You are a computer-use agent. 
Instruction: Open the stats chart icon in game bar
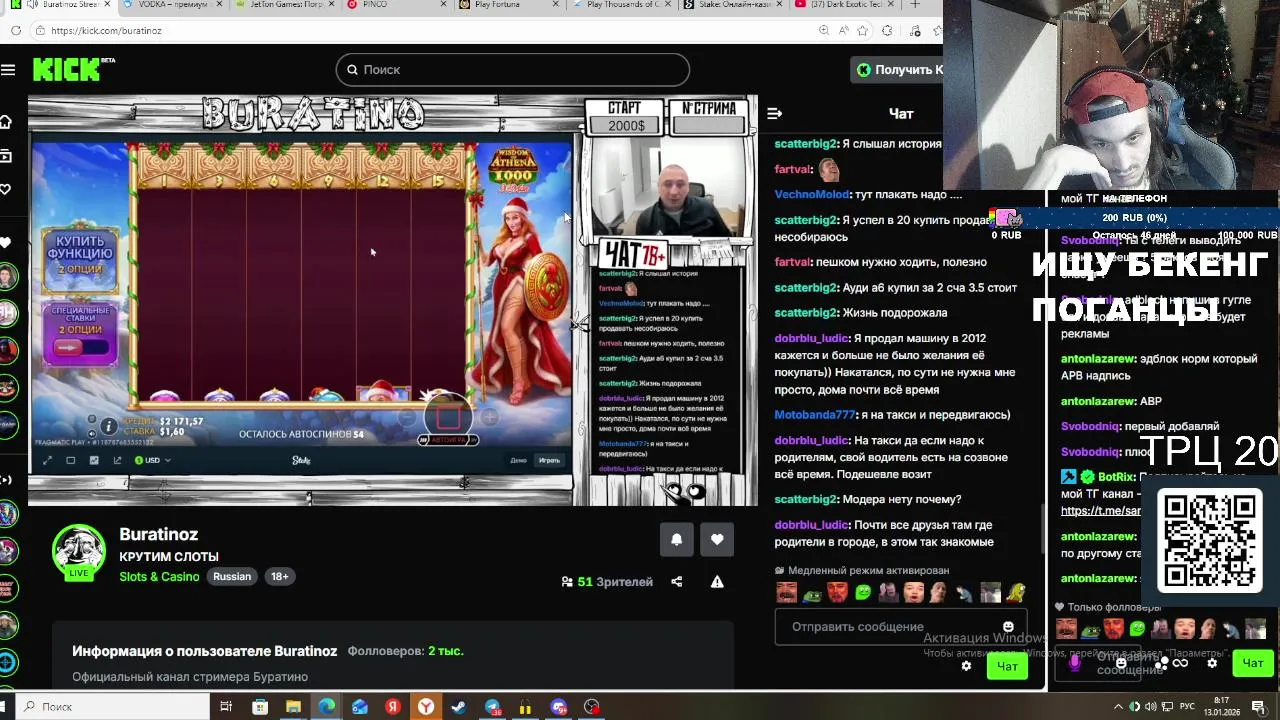pos(94,460)
